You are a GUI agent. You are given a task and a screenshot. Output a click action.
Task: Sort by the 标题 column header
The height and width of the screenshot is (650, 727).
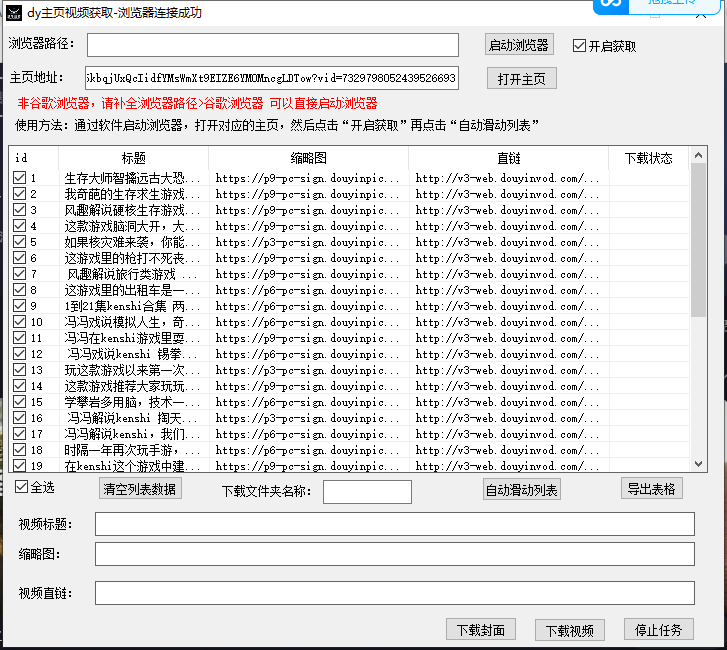tap(133, 158)
